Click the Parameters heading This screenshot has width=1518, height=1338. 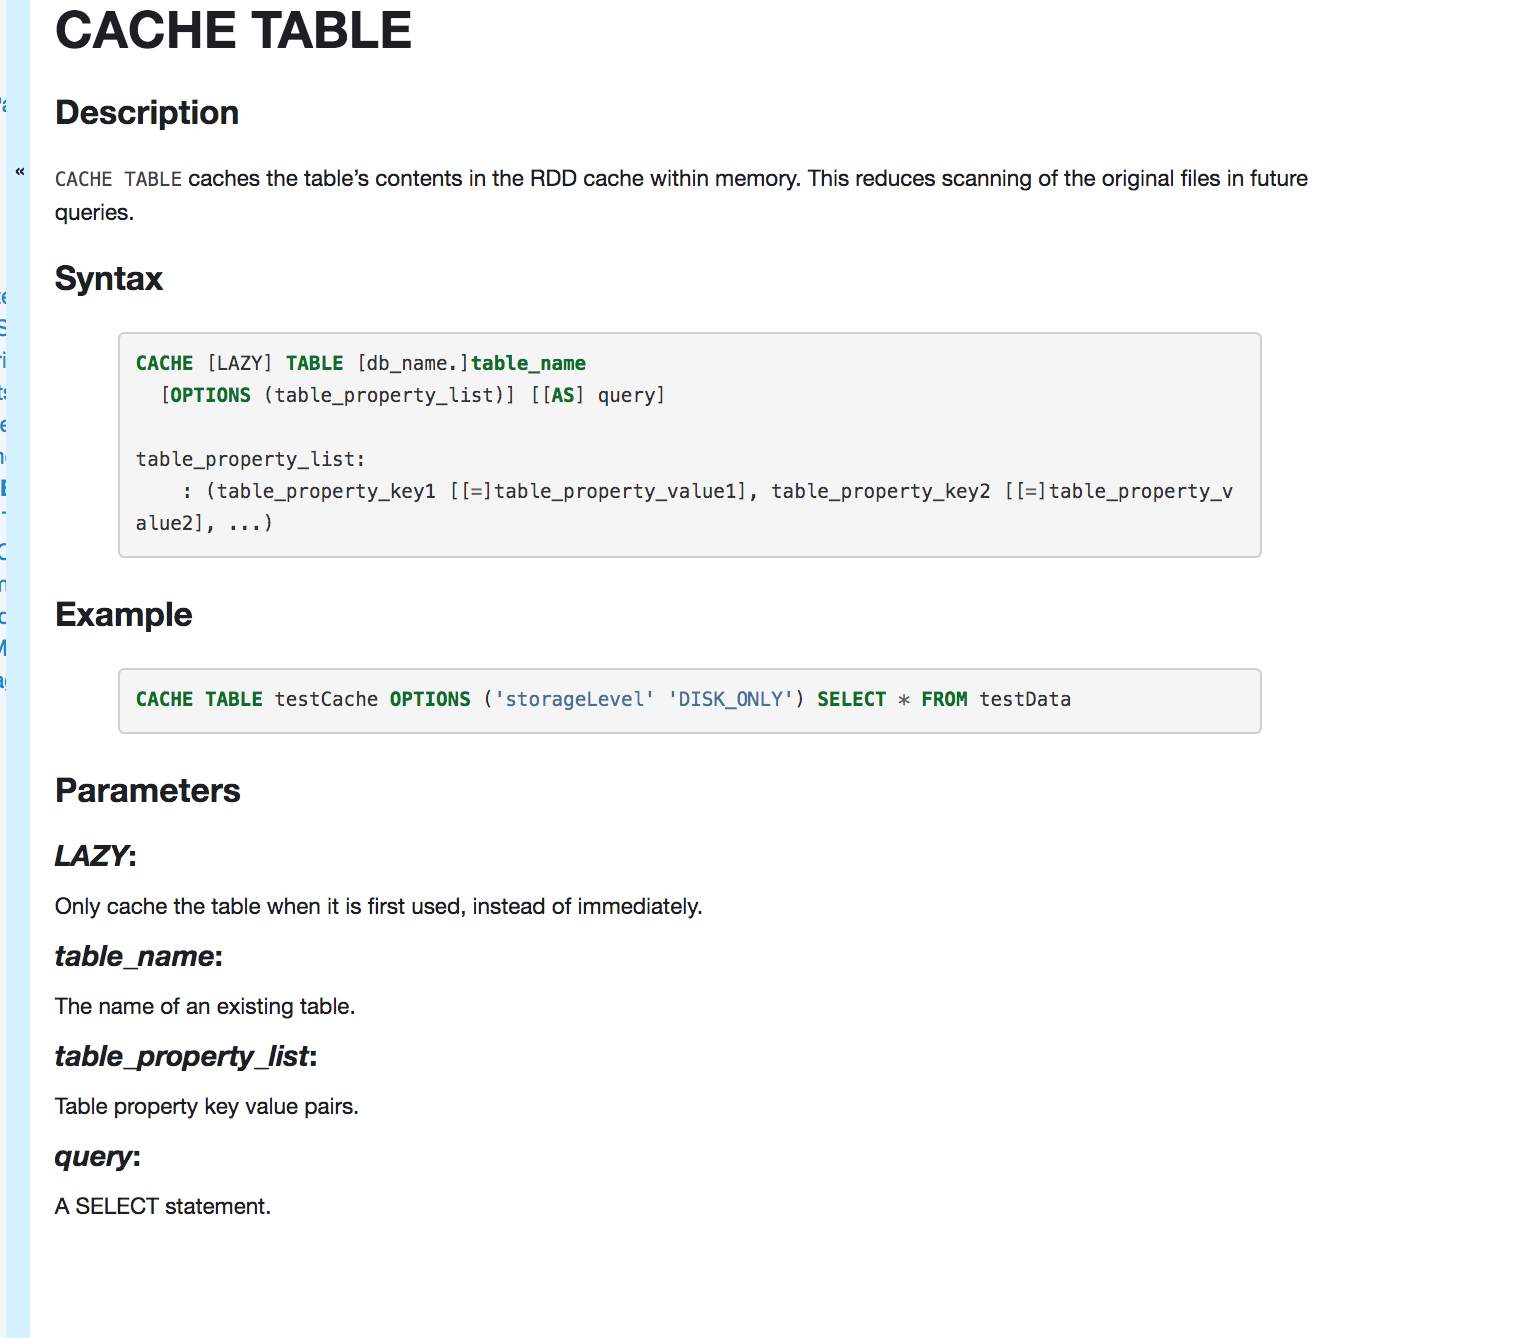point(148,790)
